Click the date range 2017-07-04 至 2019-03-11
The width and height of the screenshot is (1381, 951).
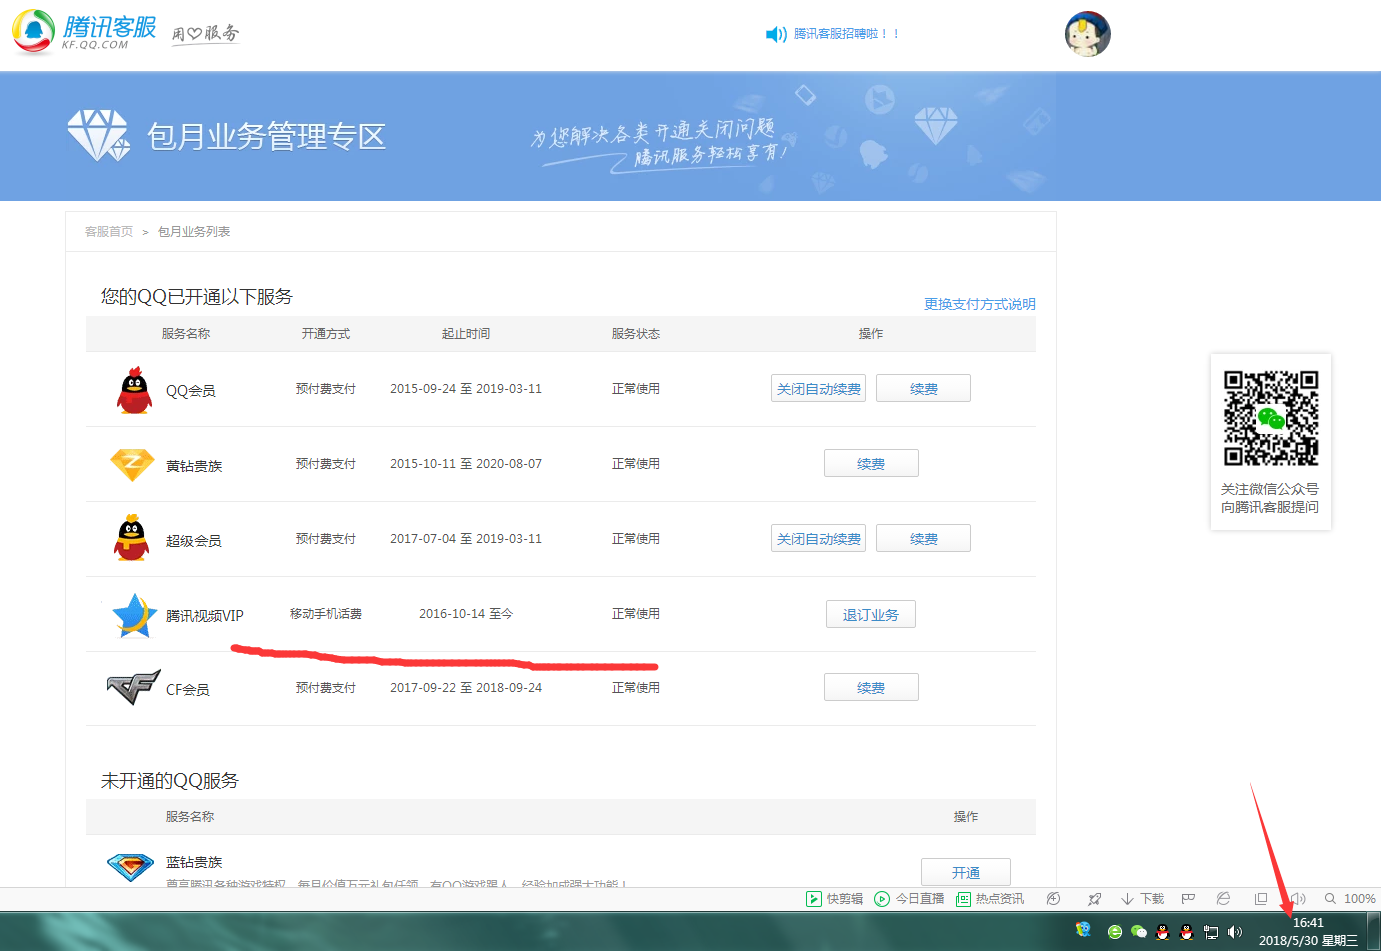click(466, 539)
